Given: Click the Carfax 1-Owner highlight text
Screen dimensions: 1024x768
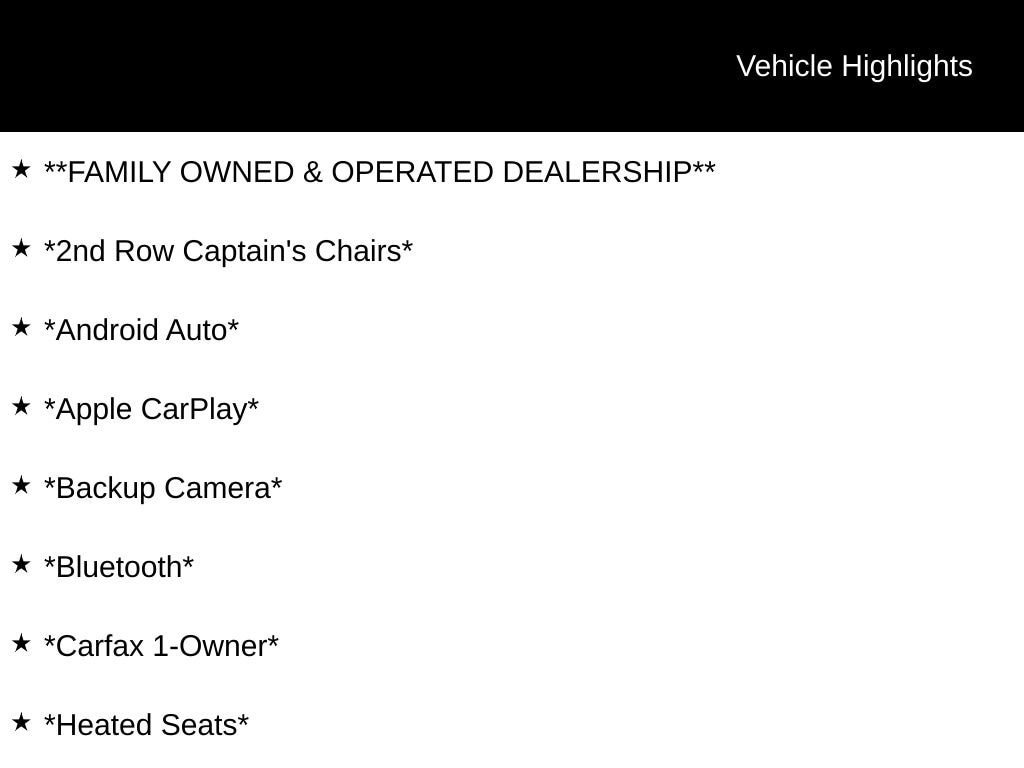Looking at the screenshot, I should 161,647.
